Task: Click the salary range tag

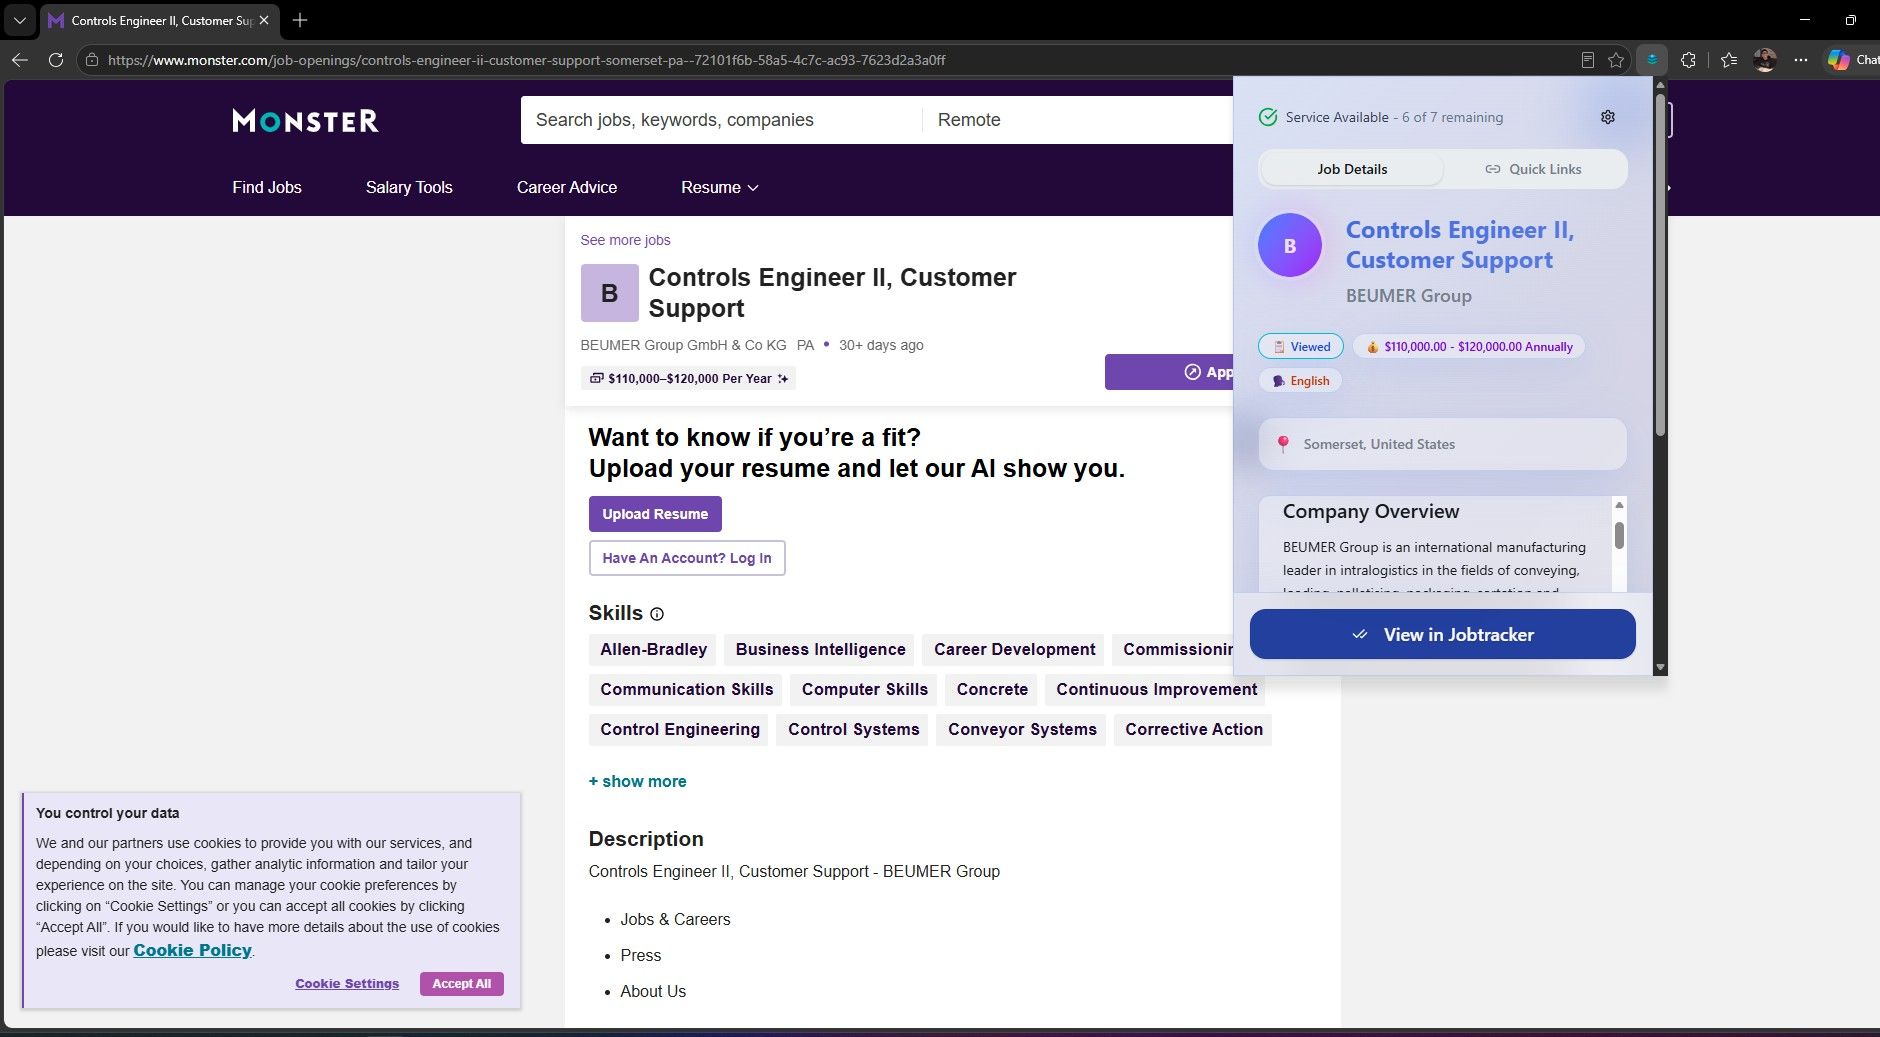Action: click(688, 378)
